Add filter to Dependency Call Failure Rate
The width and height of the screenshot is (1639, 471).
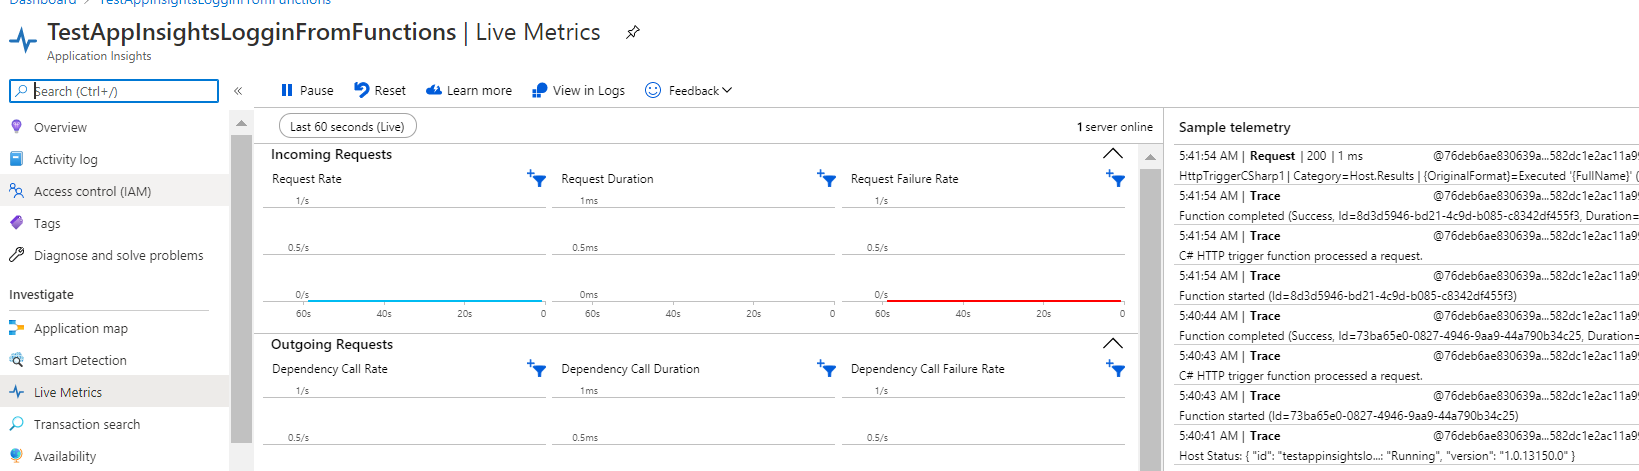1115,368
